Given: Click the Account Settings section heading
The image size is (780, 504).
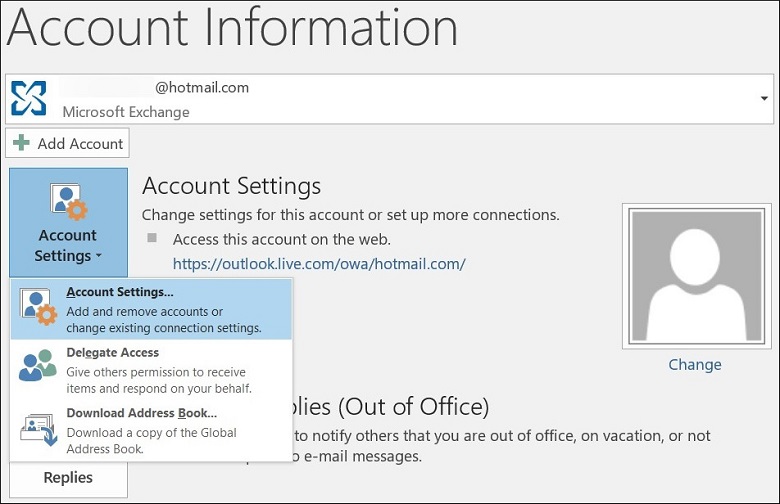Looking at the screenshot, I should 231,187.
